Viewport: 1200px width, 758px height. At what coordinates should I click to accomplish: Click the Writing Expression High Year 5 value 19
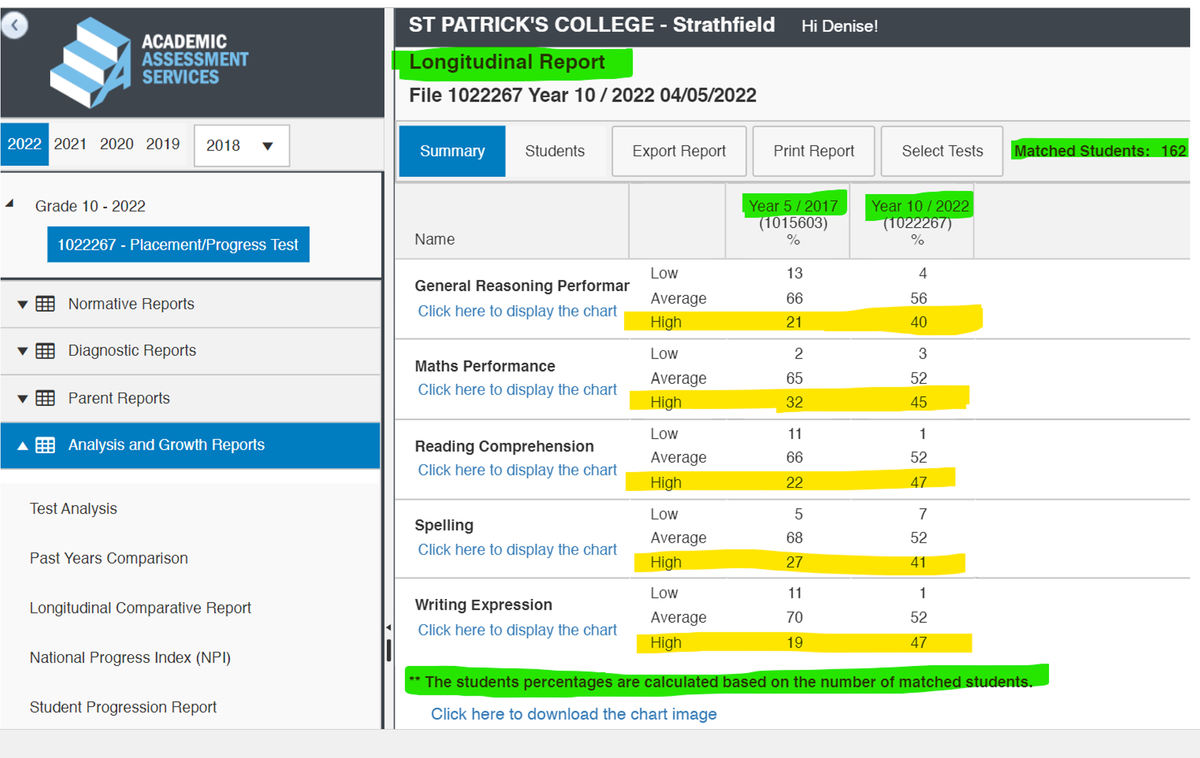[x=794, y=643]
